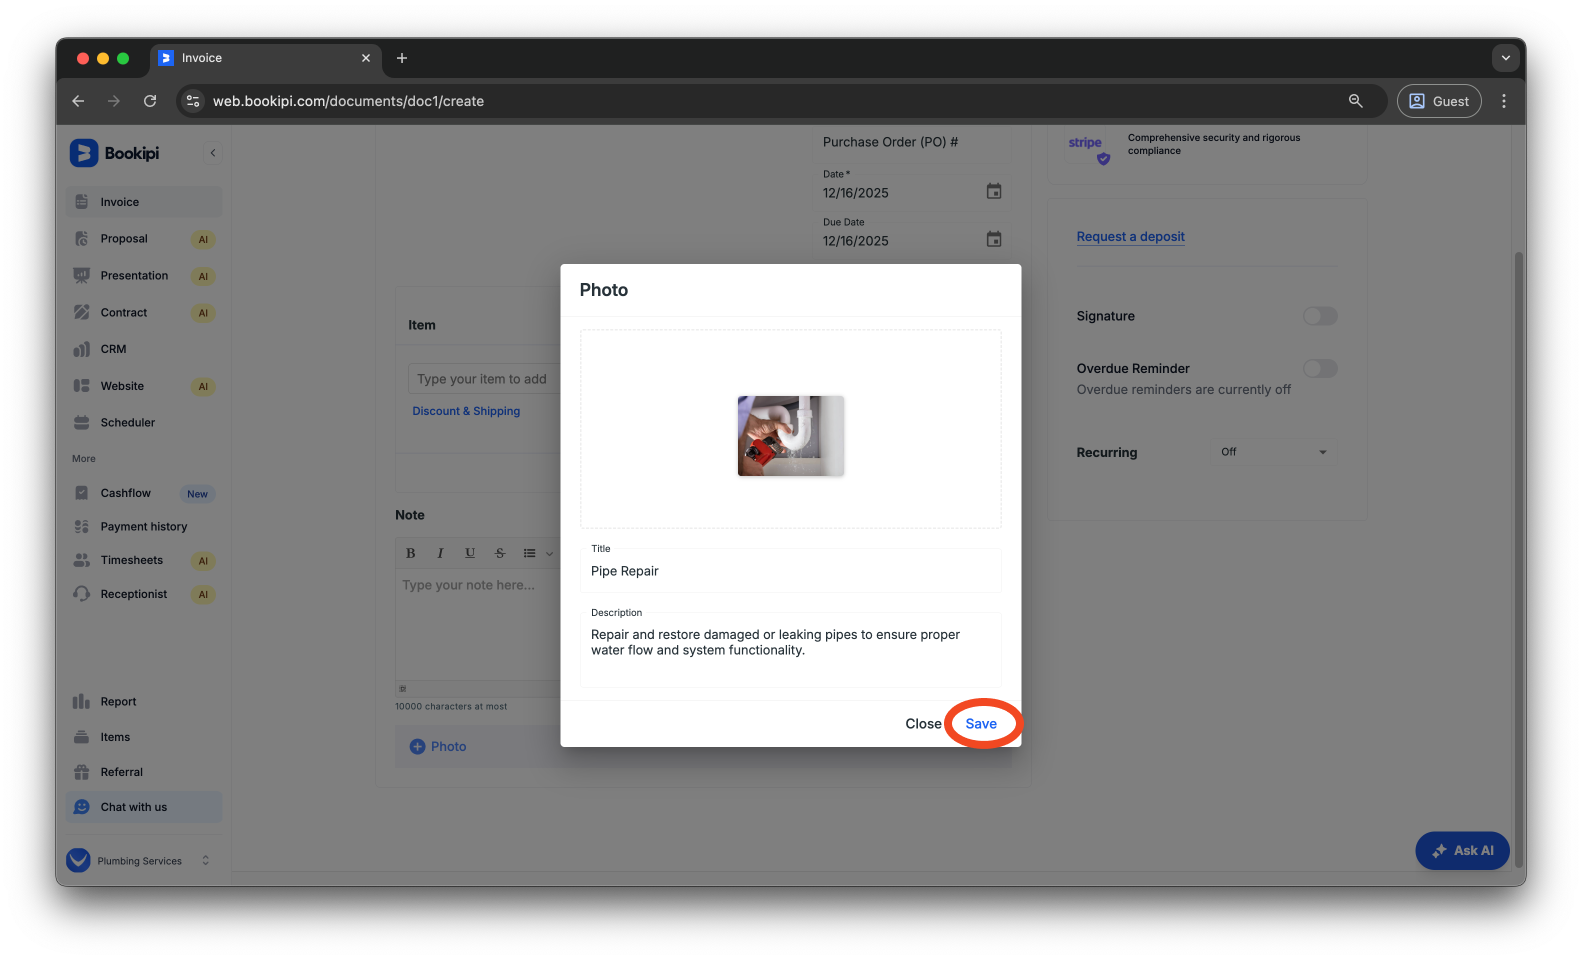1582x960 pixels.
Task: Edit the photo Title field
Action: tap(790, 571)
